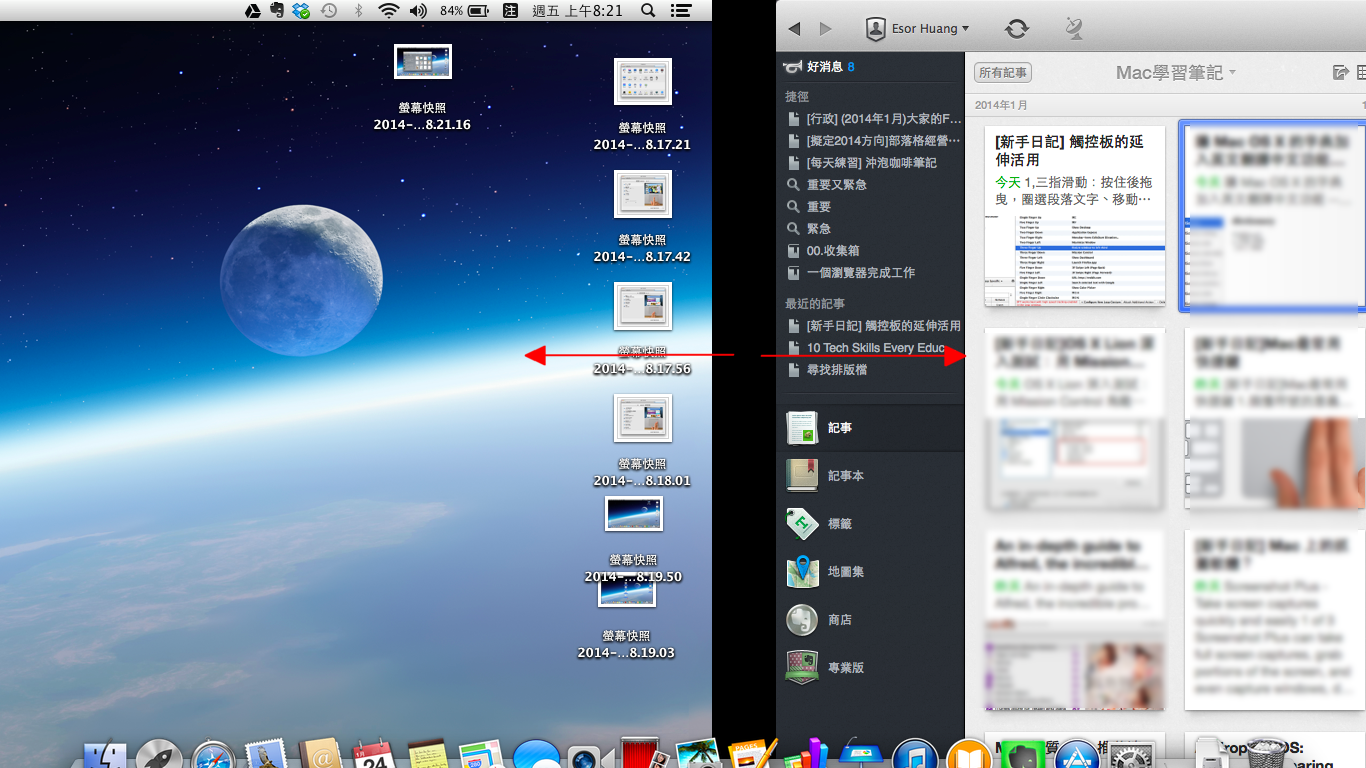Open shortcut [行政] (2014年1月)大家的F…
This screenshot has width=1366, height=768.
874,119
